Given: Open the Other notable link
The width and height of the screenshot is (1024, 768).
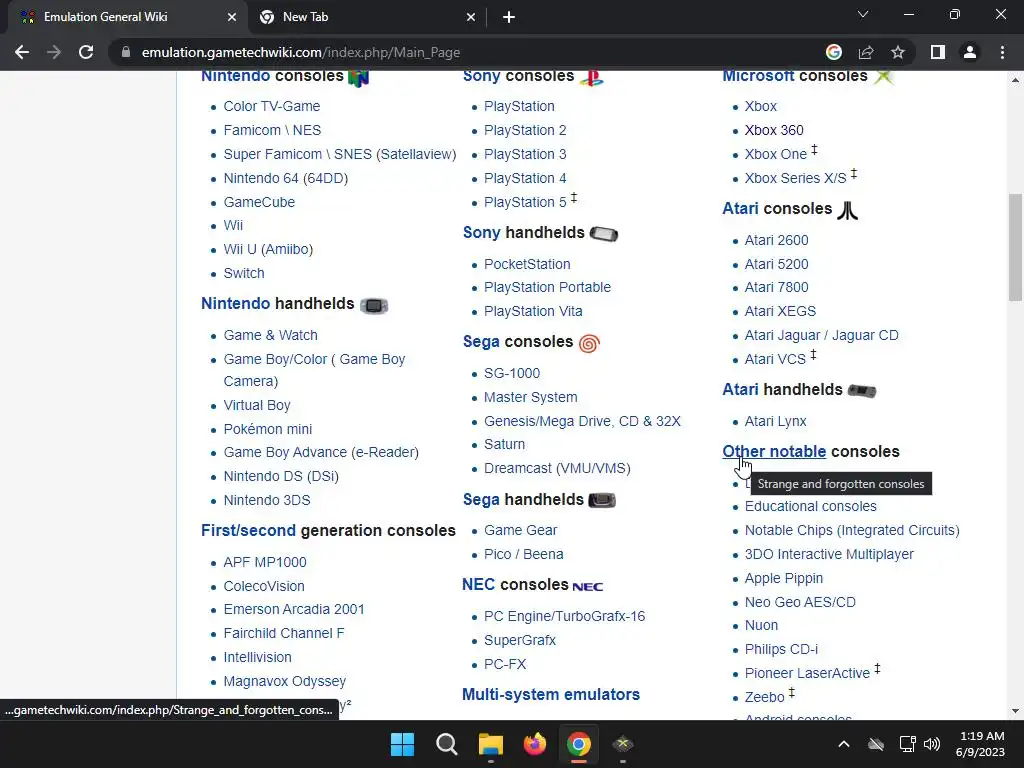Looking at the screenshot, I should pyautogui.click(x=774, y=451).
